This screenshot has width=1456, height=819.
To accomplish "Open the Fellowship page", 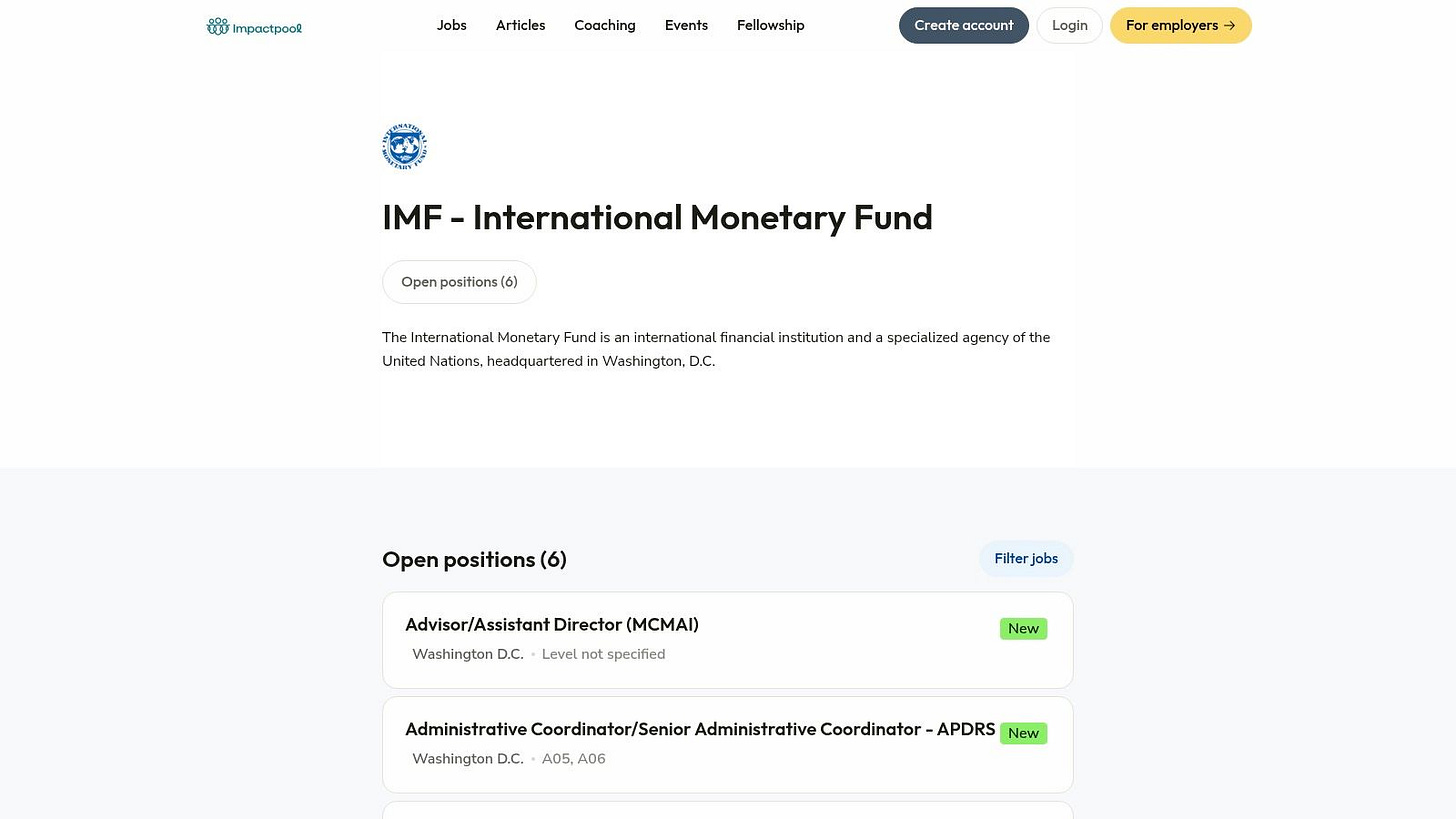I will (770, 25).
